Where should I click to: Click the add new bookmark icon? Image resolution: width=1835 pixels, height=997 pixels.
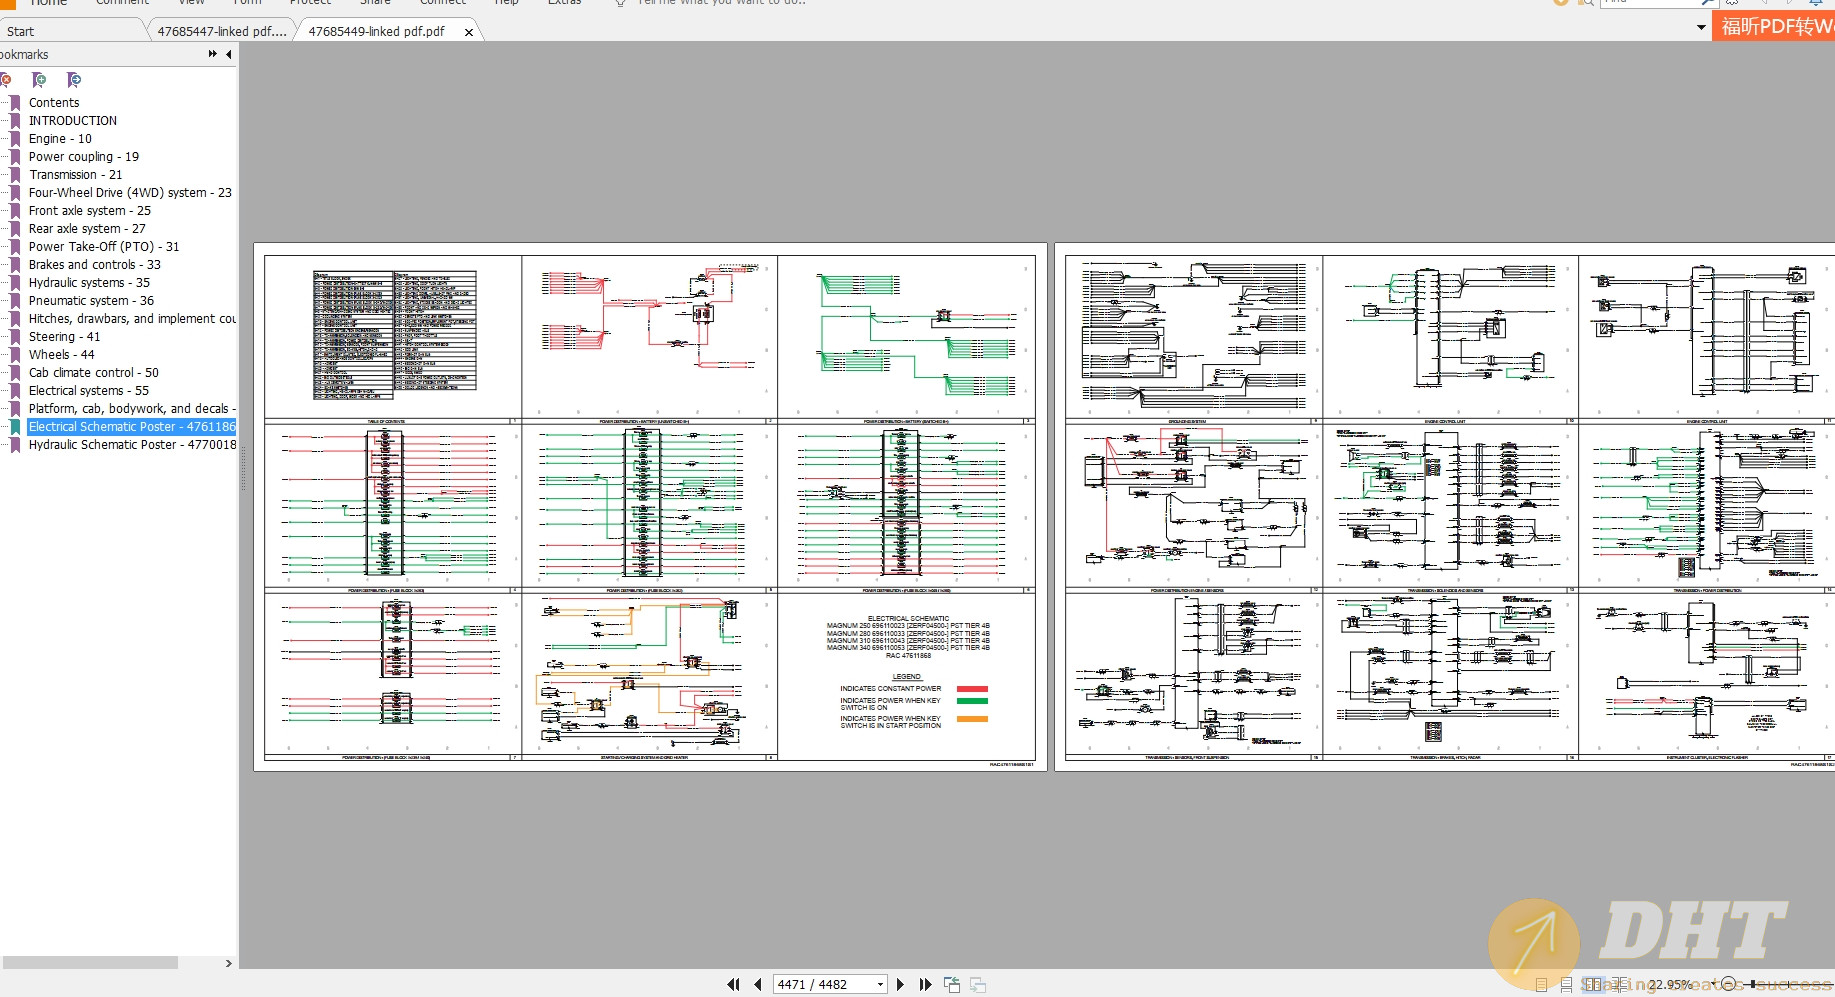[39, 80]
